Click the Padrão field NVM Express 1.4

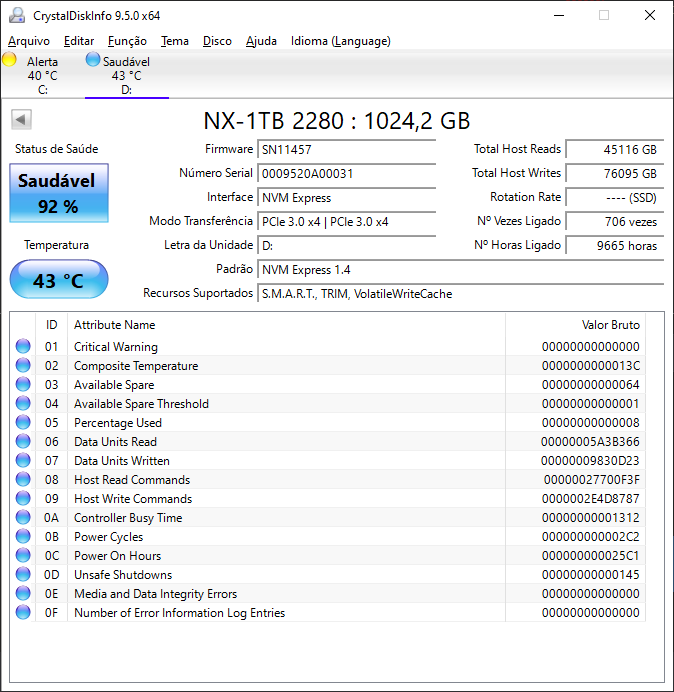pyautogui.click(x=461, y=270)
